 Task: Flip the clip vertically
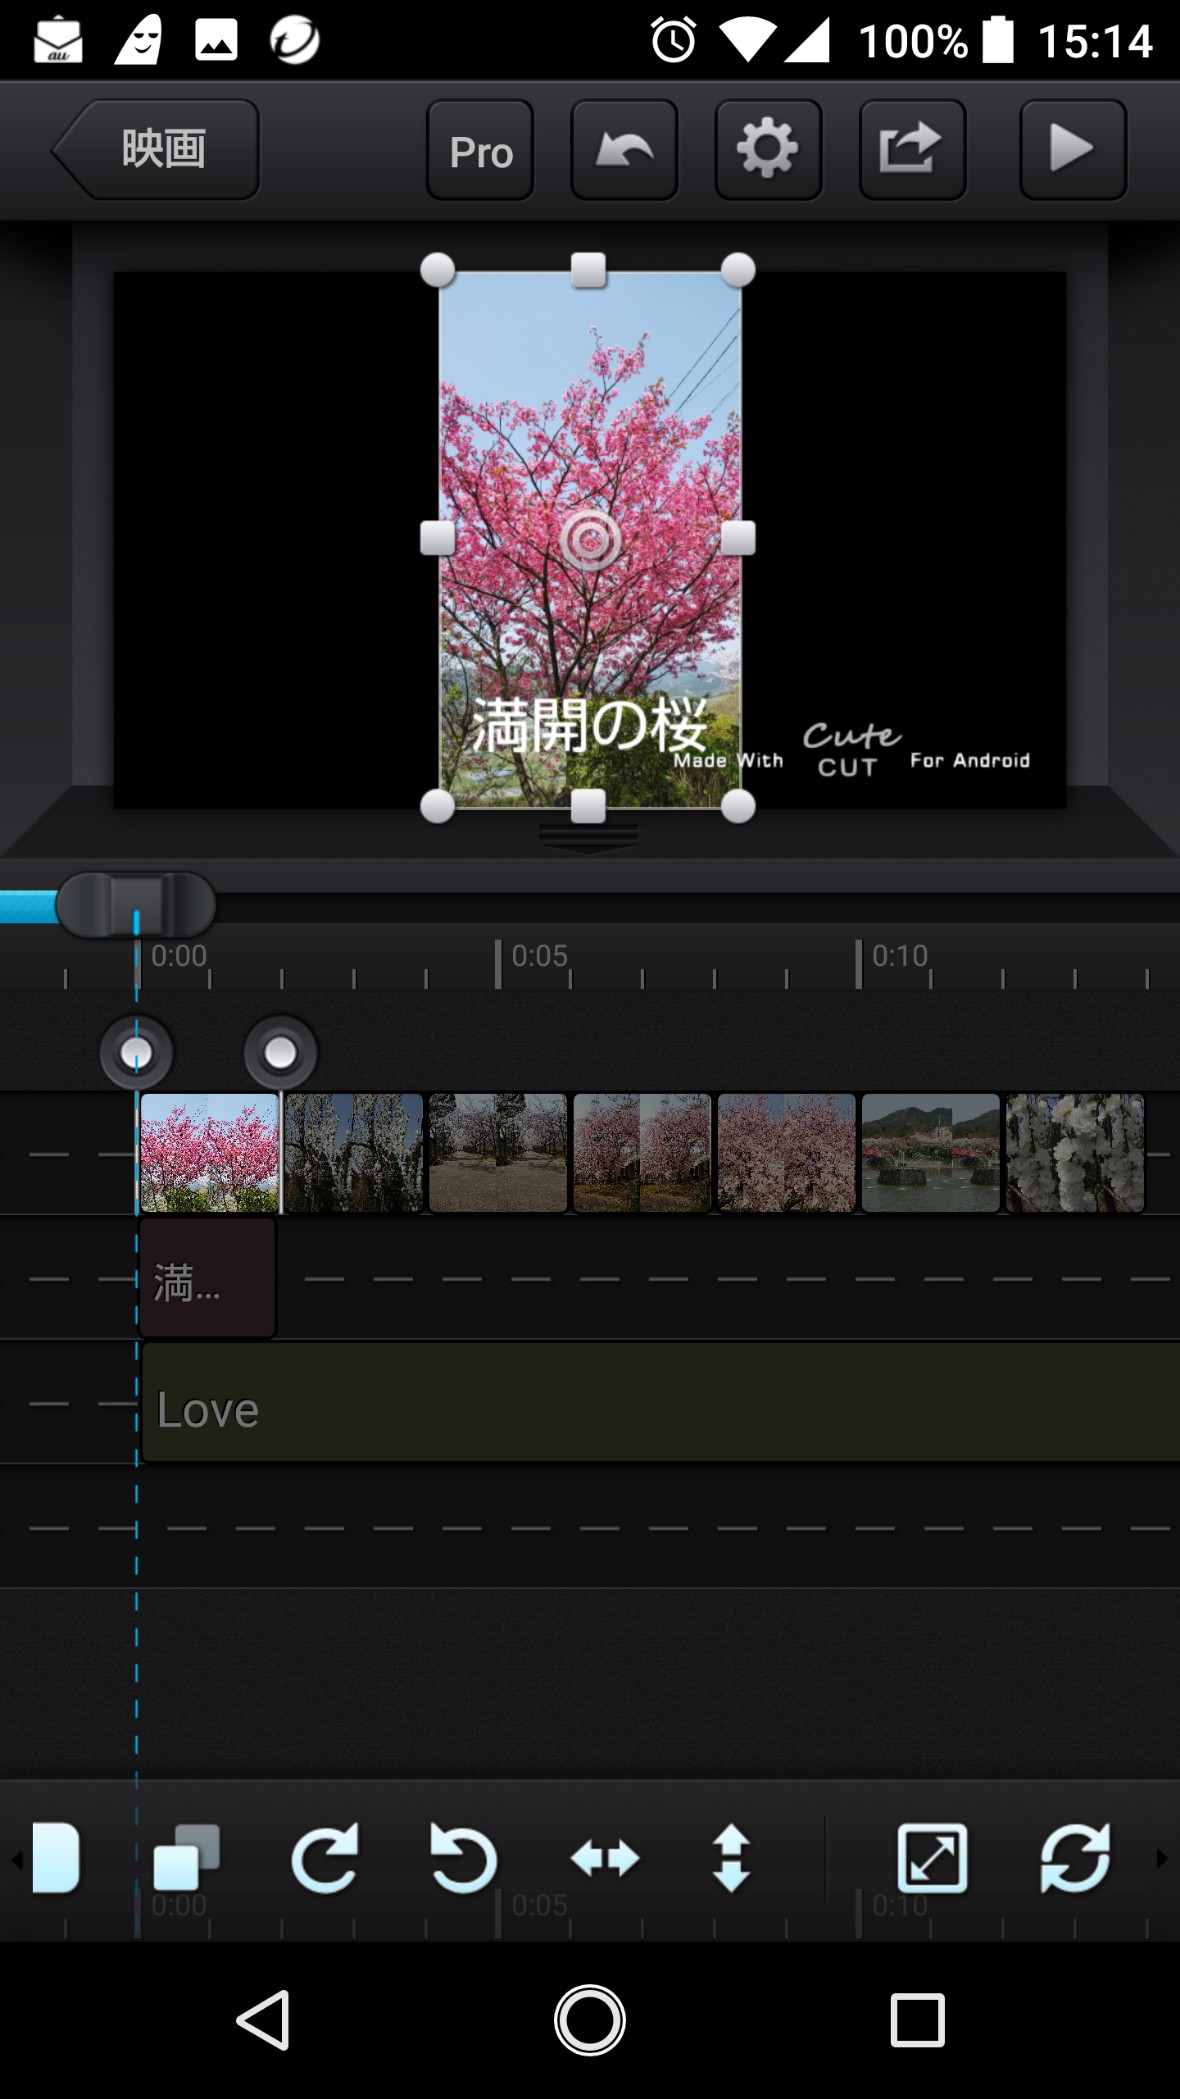pos(732,1859)
